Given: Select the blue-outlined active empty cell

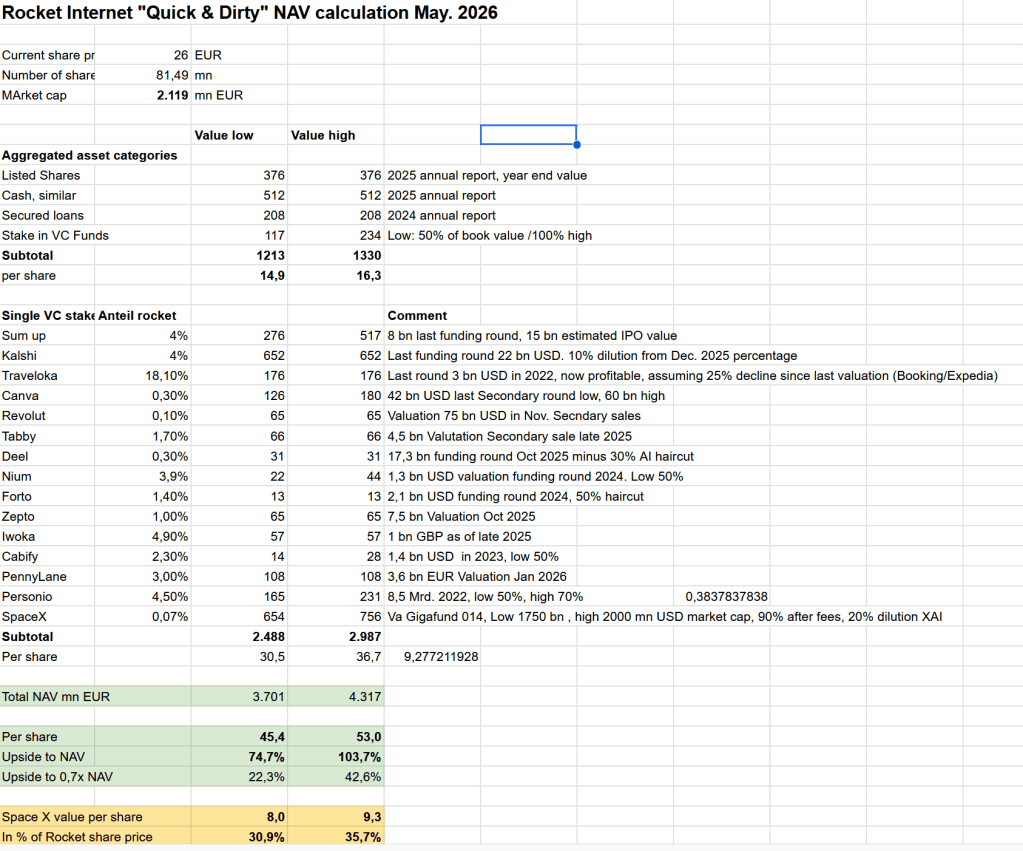Looking at the screenshot, I should pos(528,134).
